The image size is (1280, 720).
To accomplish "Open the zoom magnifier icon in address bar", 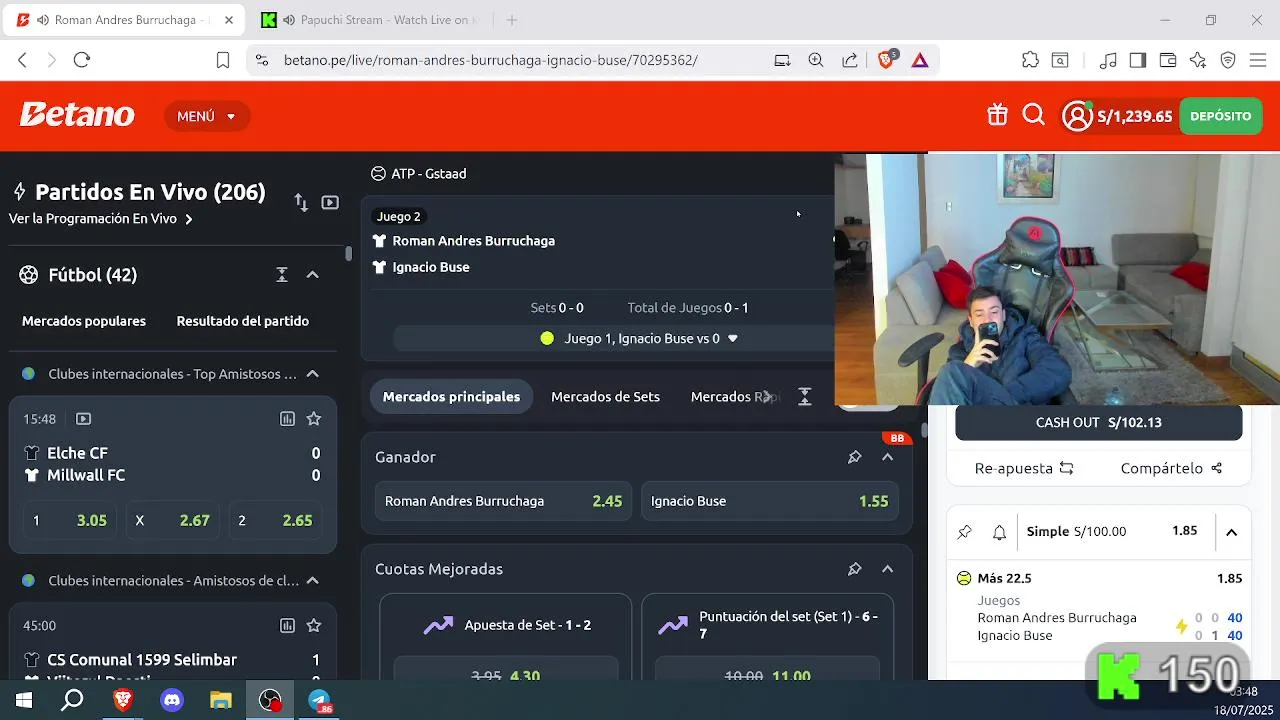I will coord(816,60).
